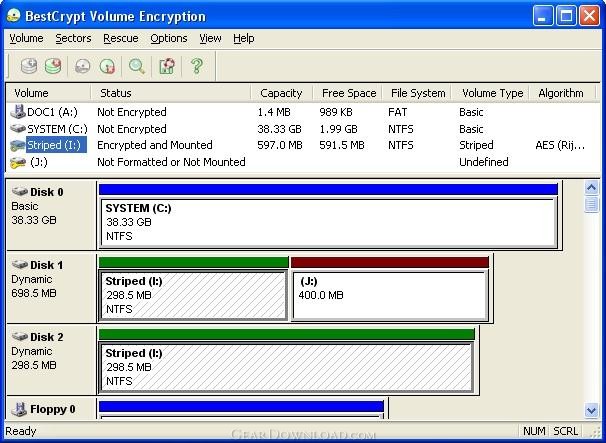Click the green question mark help icon
The image size is (606, 443).
(x=197, y=66)
